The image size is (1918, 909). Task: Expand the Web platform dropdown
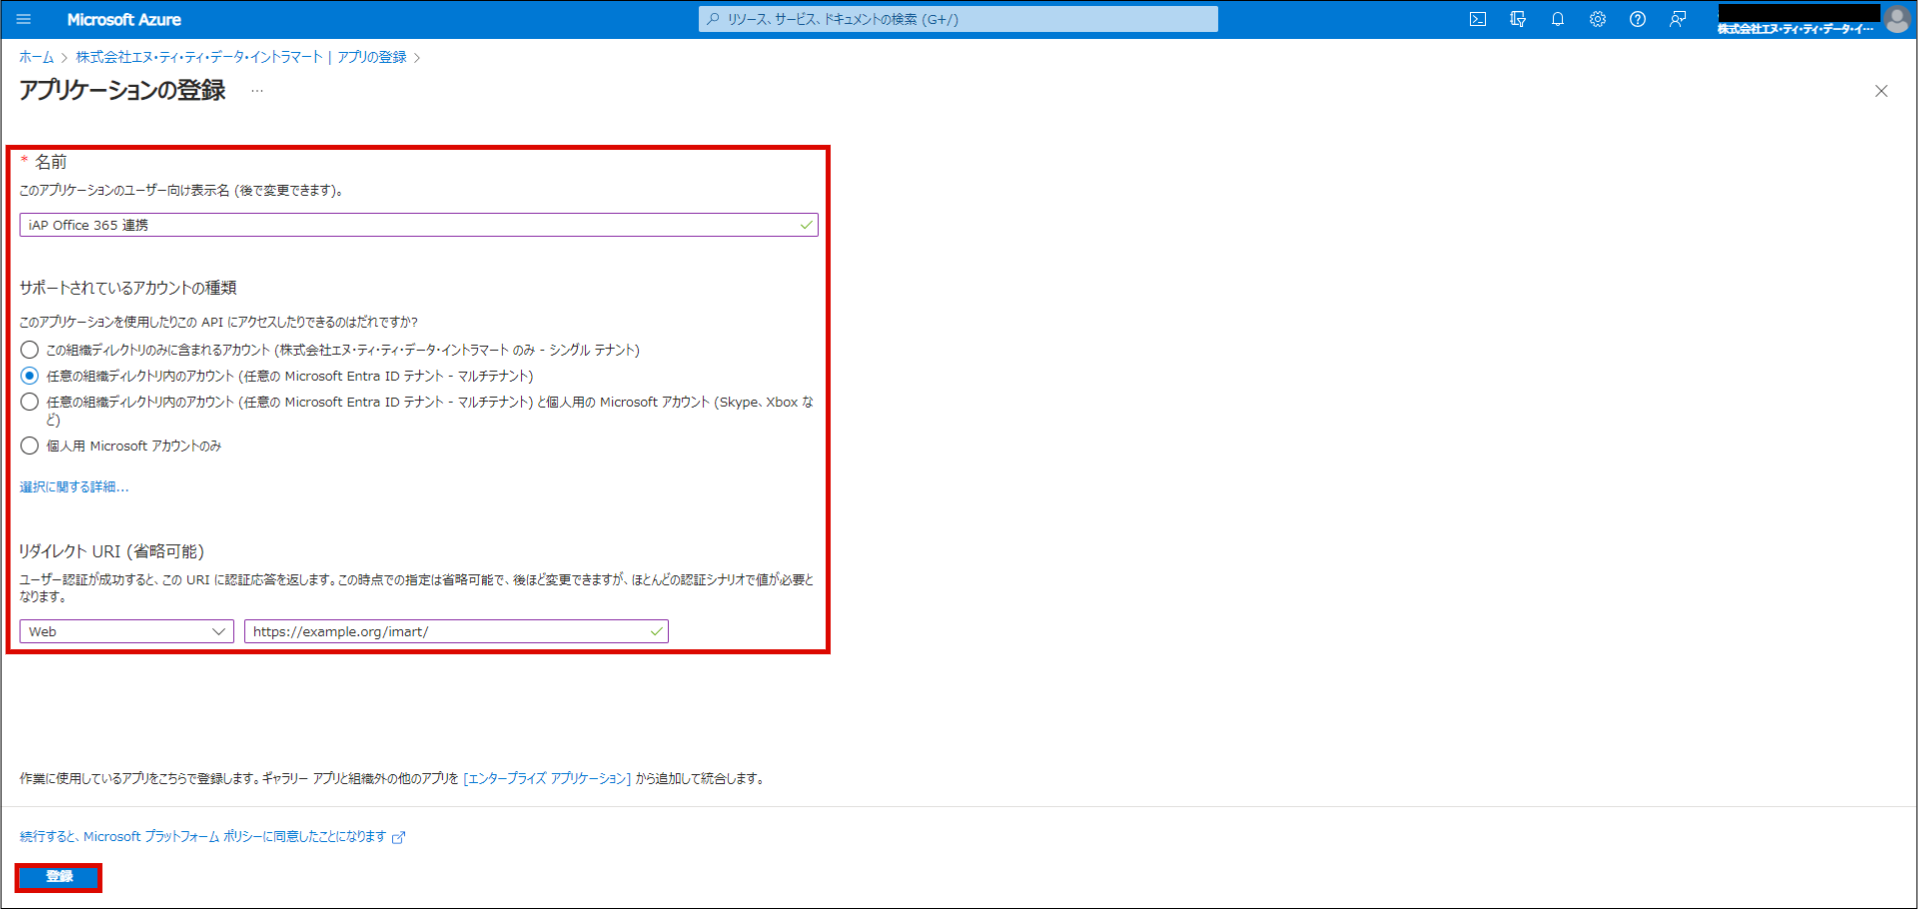(126, 631)
